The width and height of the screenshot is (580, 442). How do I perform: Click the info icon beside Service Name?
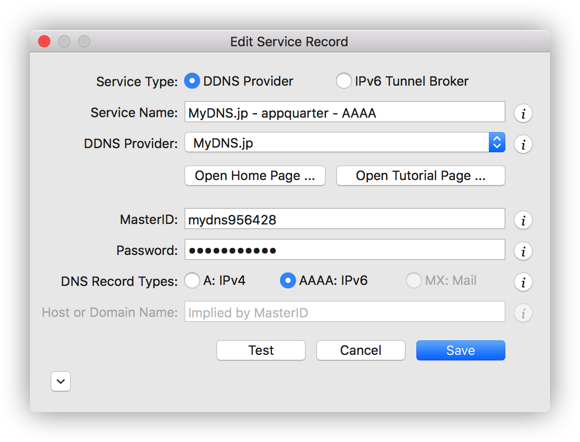click(x=523, y=114)
